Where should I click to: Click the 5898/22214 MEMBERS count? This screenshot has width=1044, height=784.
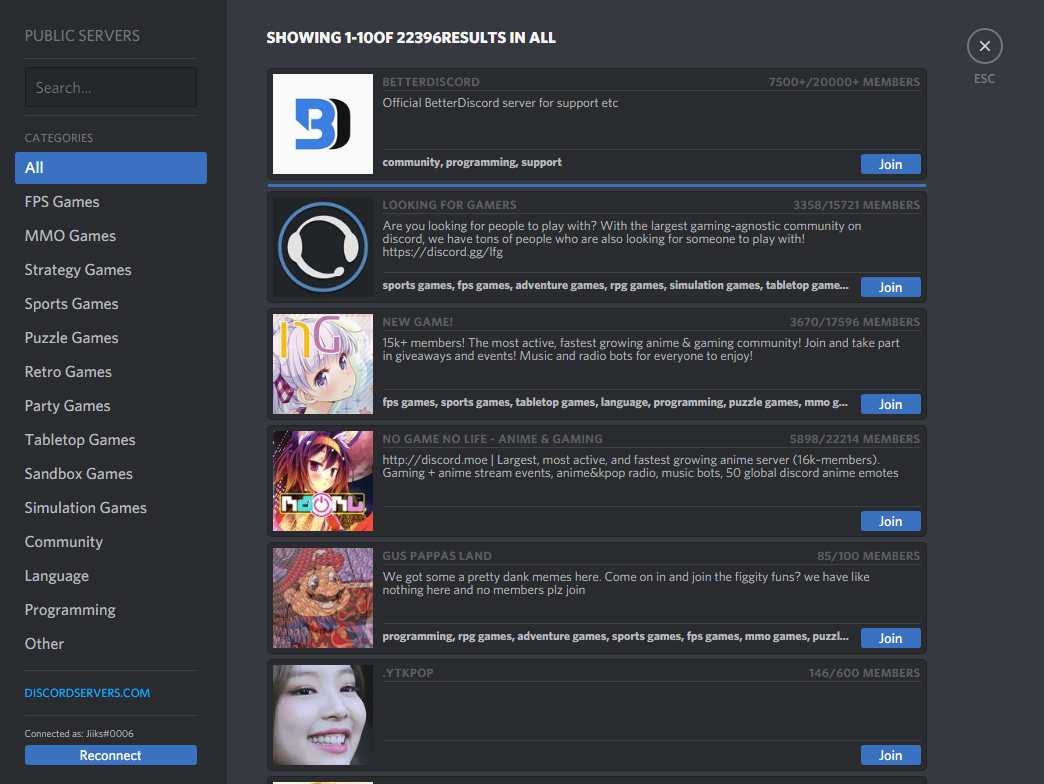(855, 439)
